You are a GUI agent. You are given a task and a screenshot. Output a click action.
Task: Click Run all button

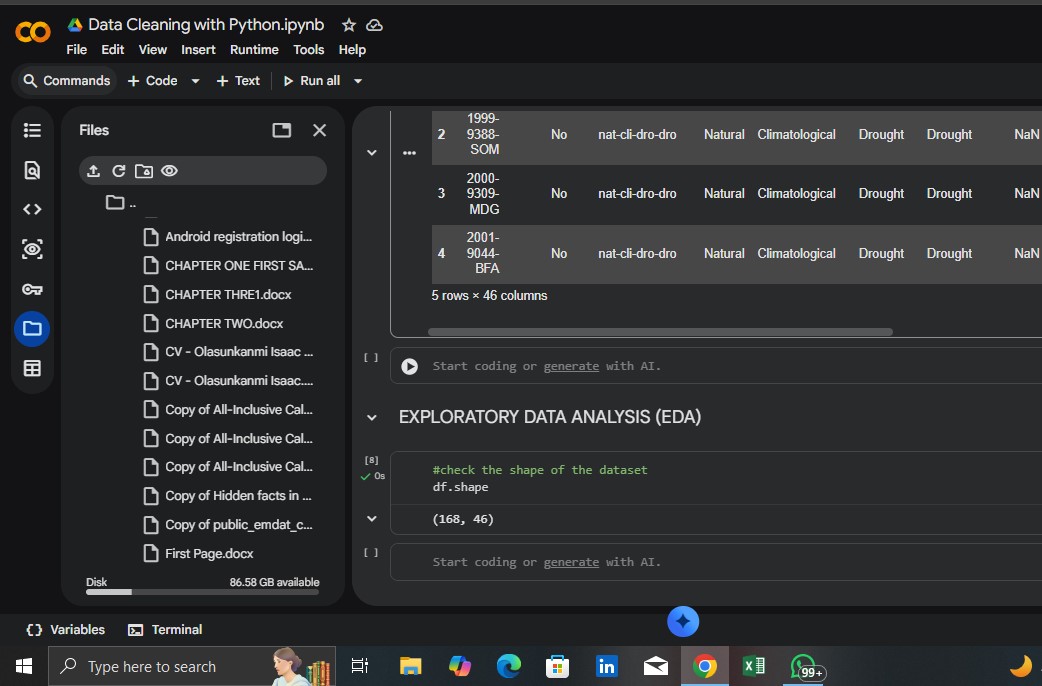(312, 81)
